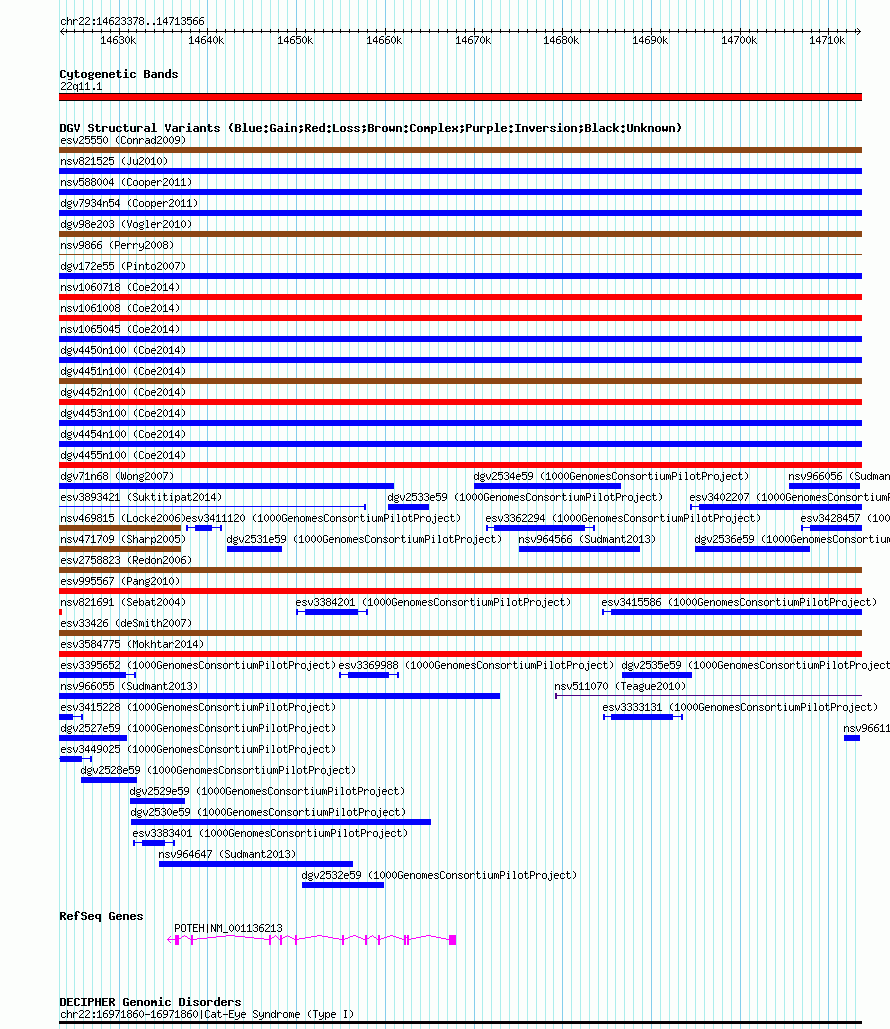
Task: Click the brown bar under dgv4451n100 (Coe2014)
Action: click(x=460, y=381)
